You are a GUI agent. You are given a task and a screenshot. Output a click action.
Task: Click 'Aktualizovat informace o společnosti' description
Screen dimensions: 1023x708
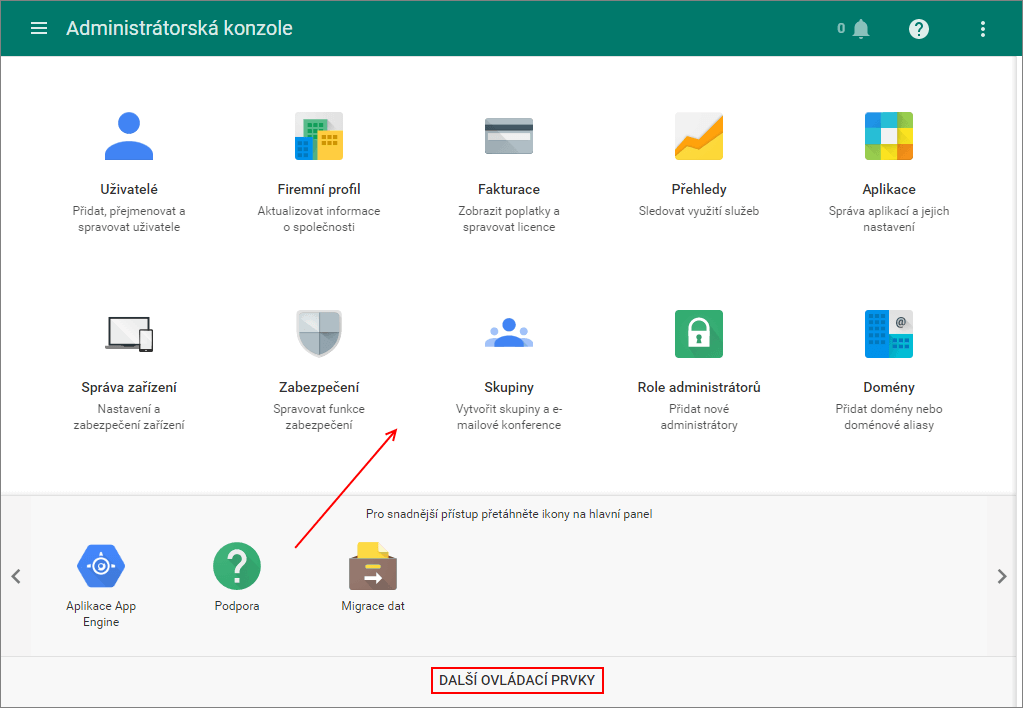319,219
